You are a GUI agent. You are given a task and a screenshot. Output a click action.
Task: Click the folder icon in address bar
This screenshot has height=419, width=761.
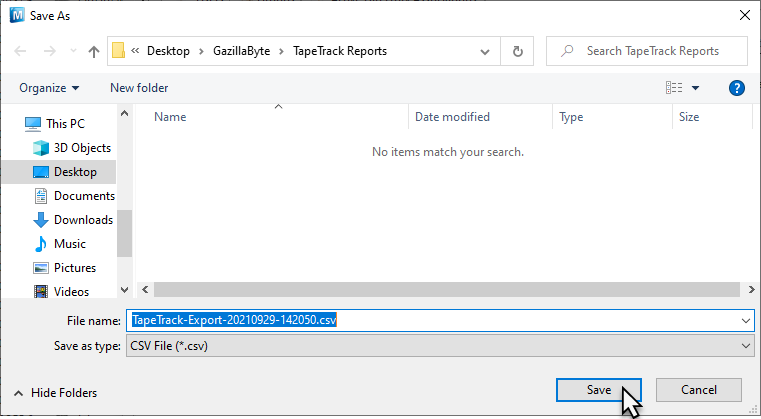point(118,51)
